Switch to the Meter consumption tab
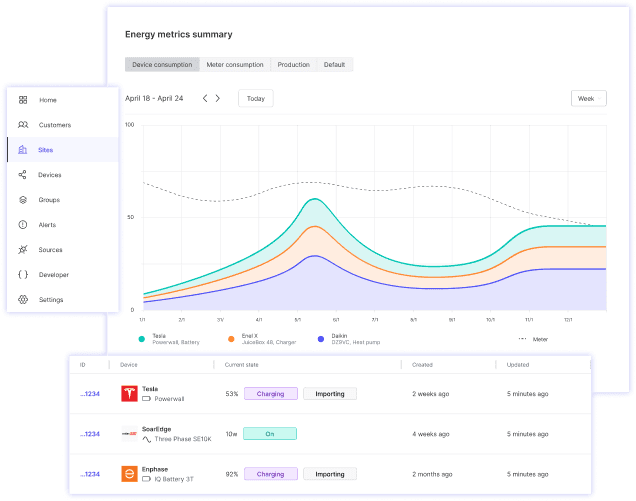Viewport: 636px width, 501px height. click(x=235, y=65)
